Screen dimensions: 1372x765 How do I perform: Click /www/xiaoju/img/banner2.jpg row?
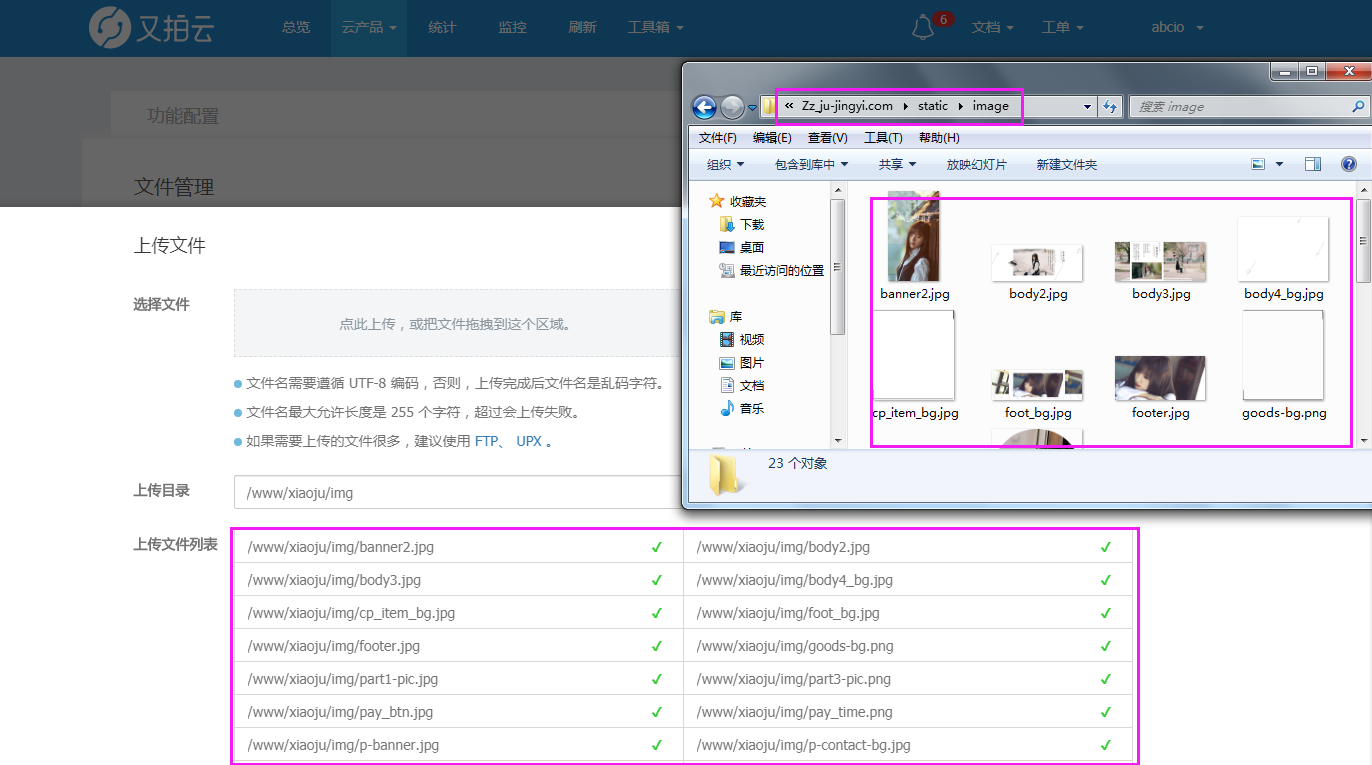457,547
